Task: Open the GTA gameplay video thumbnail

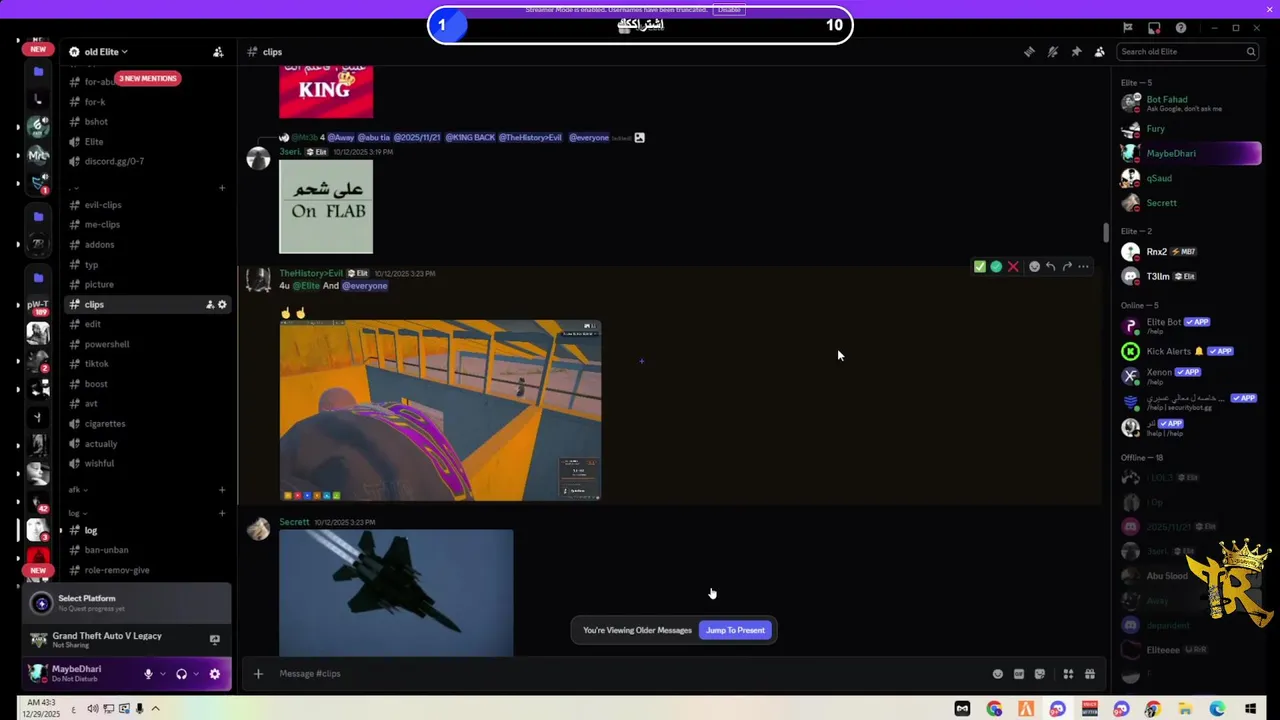Action: pos(440,410)
